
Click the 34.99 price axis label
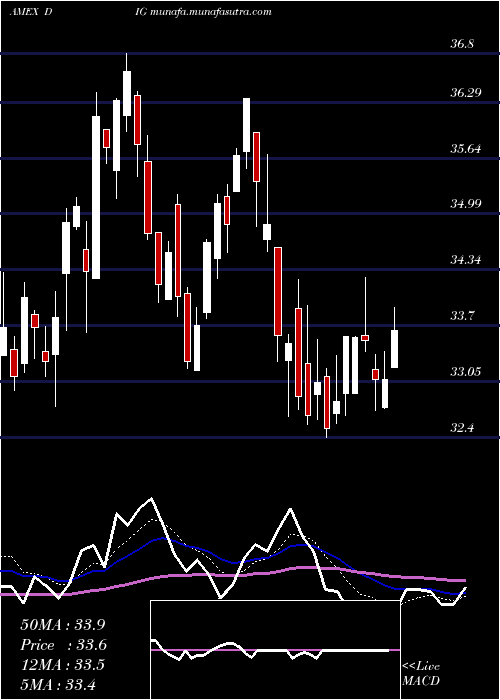click(x=467, y=204)
